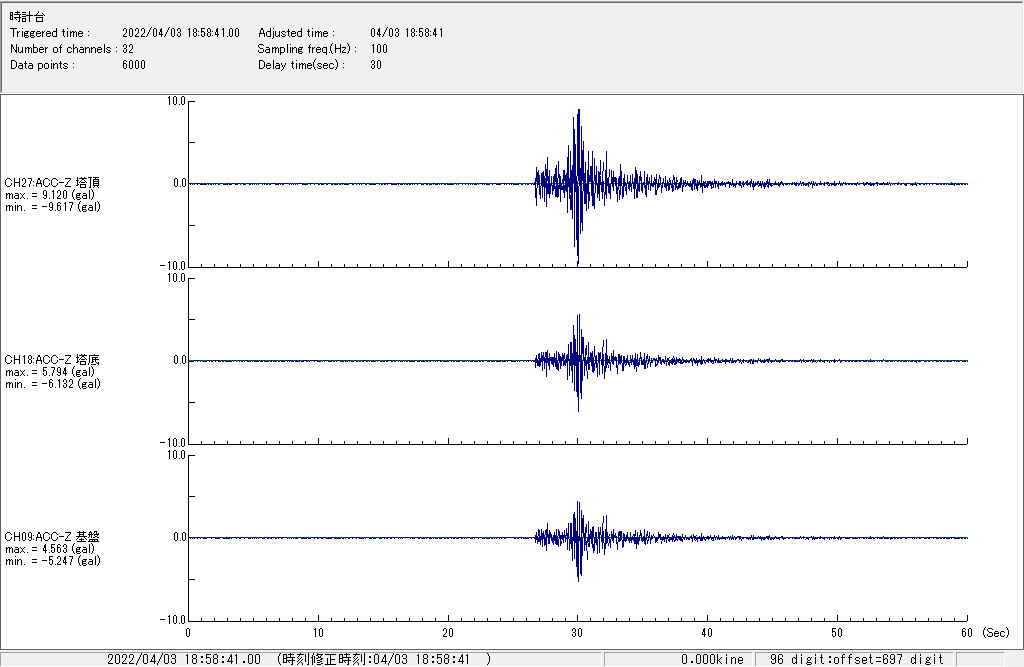
Task: Select the CH09:ACC-Z 基盤 channel label
Action: click(x=52, y=537)
